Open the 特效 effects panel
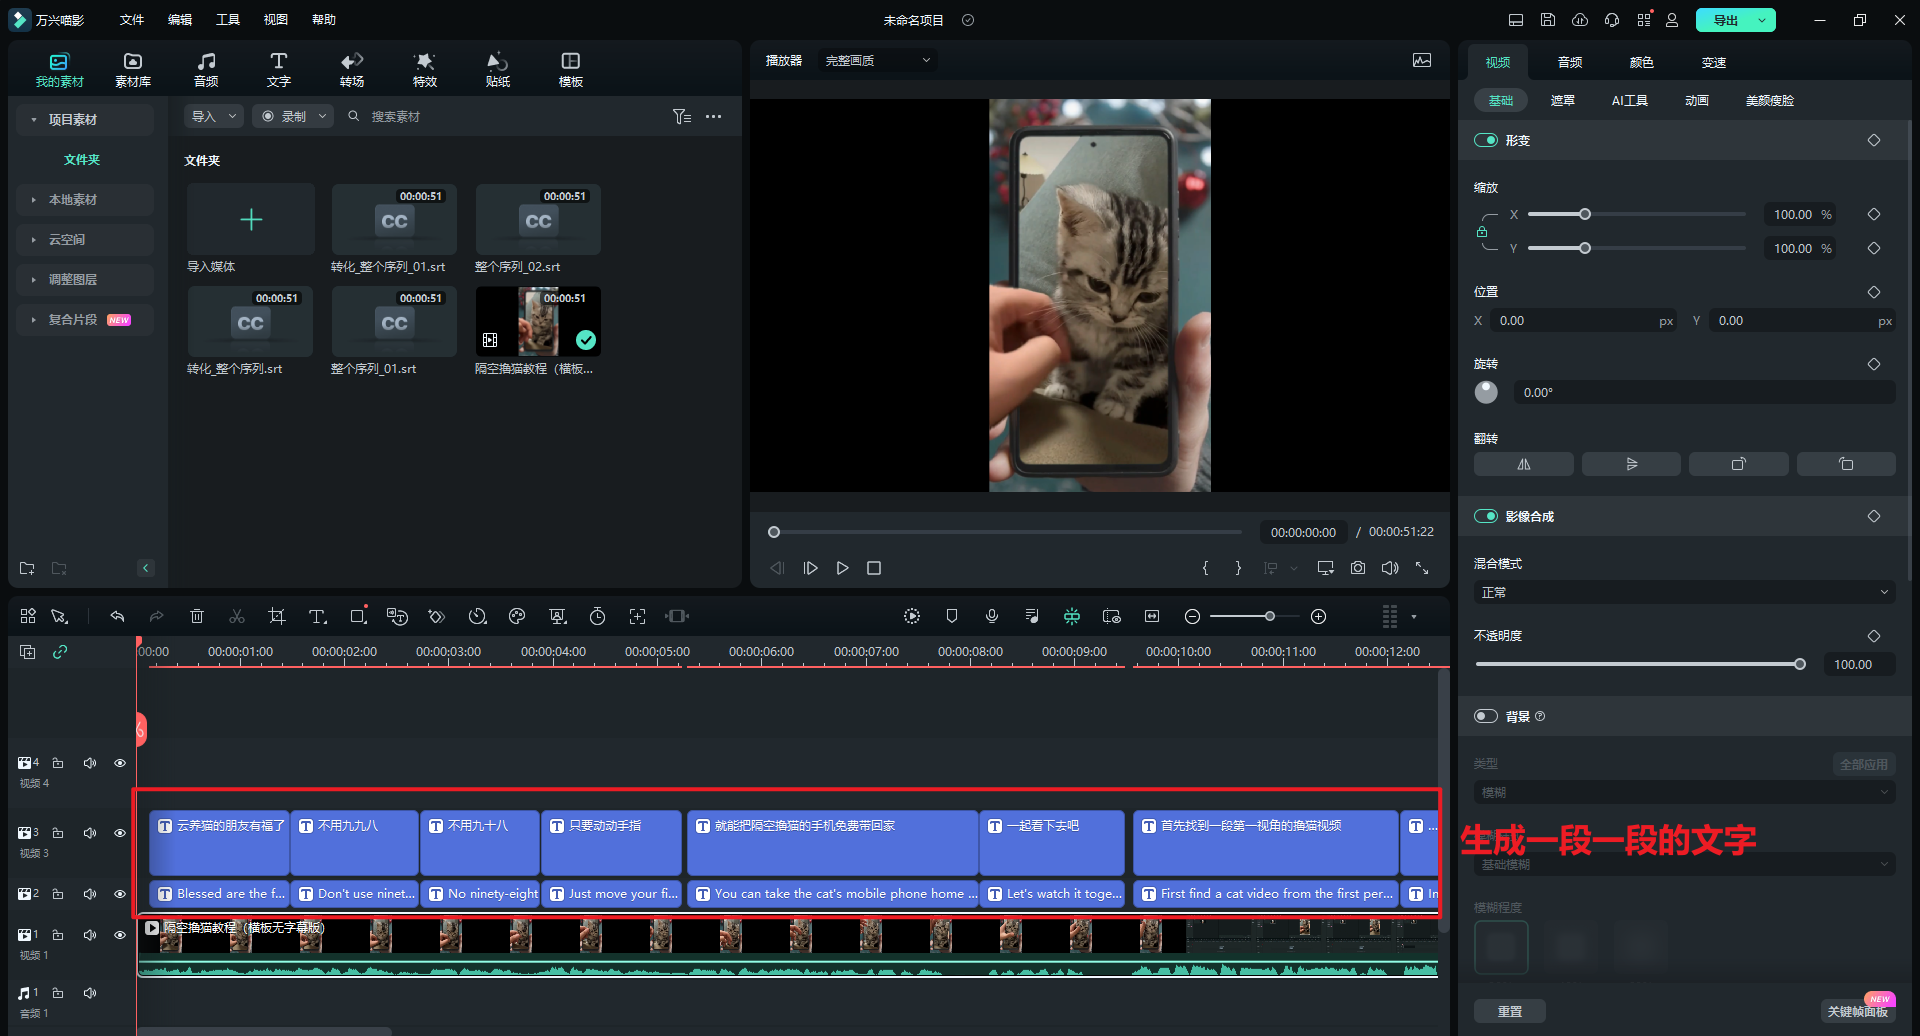 [x=424, y=69]
